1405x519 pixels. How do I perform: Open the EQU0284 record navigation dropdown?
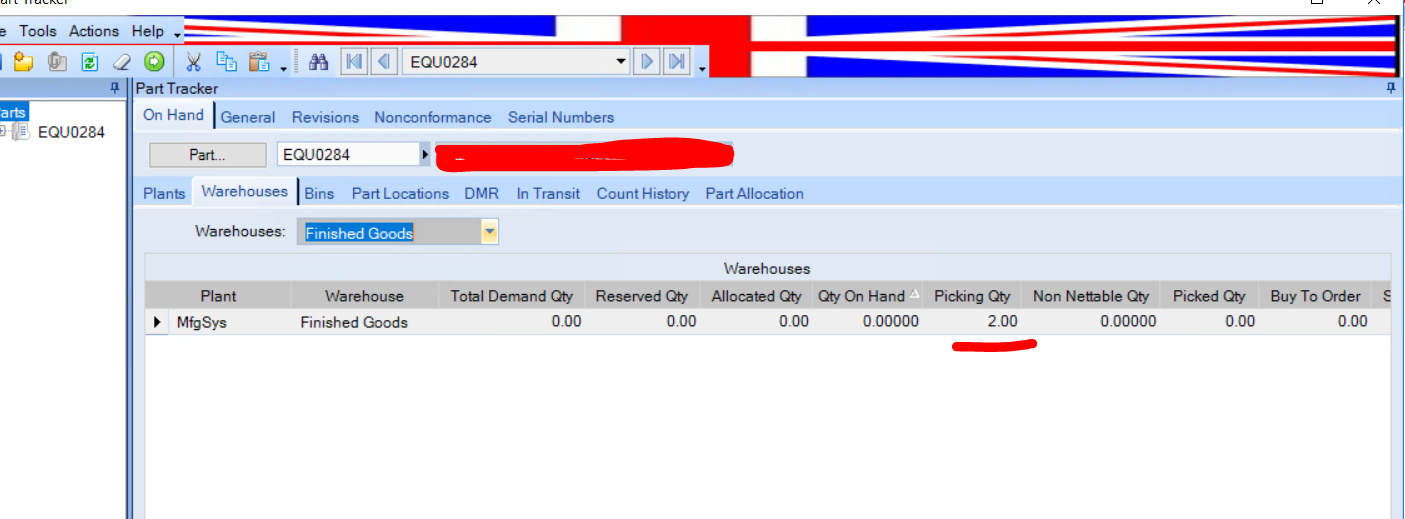pyautogui.click(x=621, y=62)
